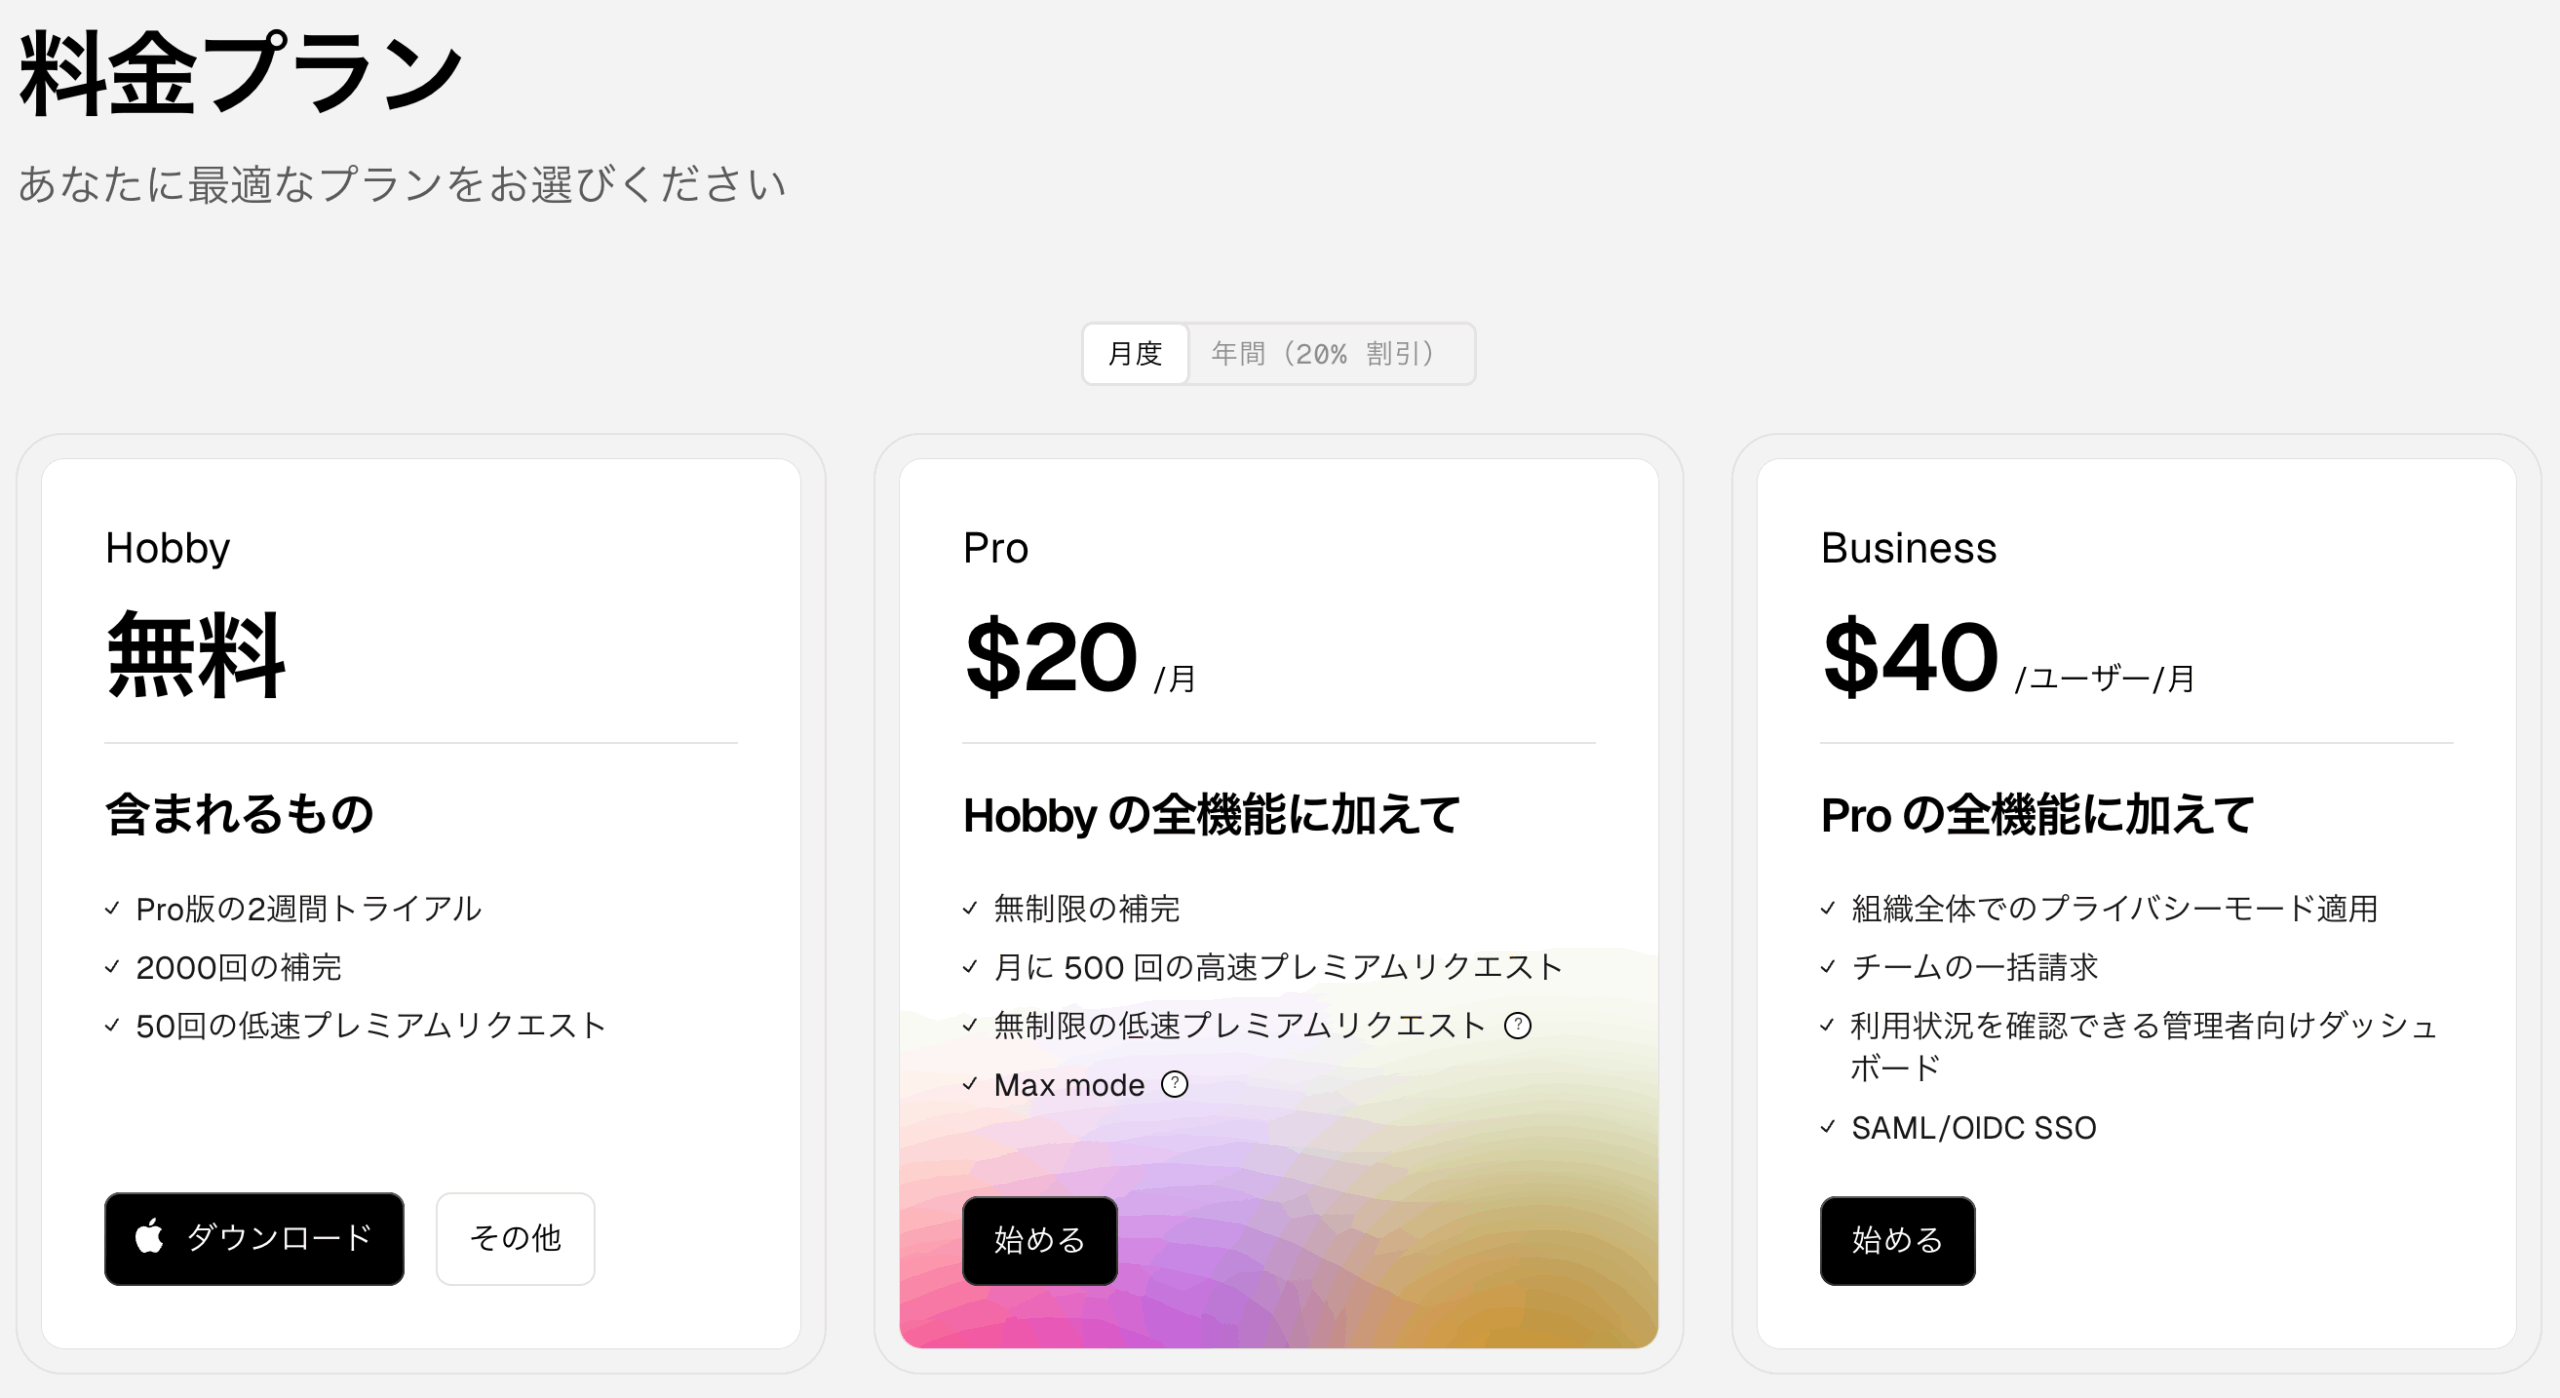The width and height of the screenshot is (2560, 1398).
Task: Click the Pro $20 price
Action: coord(1050,656)
